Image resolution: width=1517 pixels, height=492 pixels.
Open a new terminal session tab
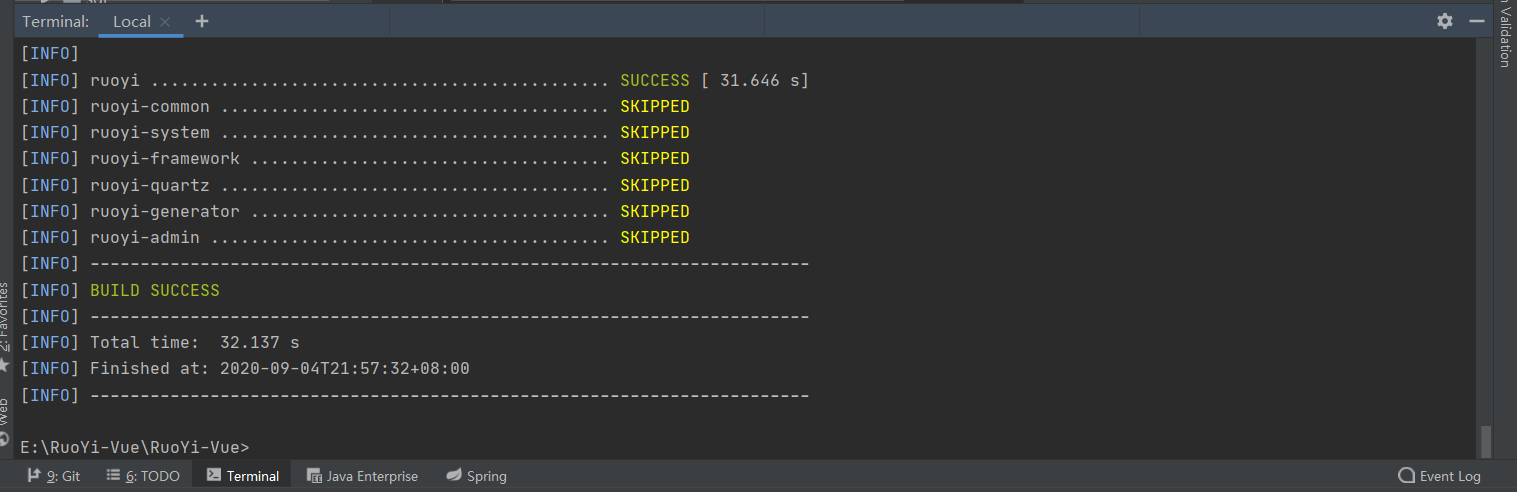point(202,21)
